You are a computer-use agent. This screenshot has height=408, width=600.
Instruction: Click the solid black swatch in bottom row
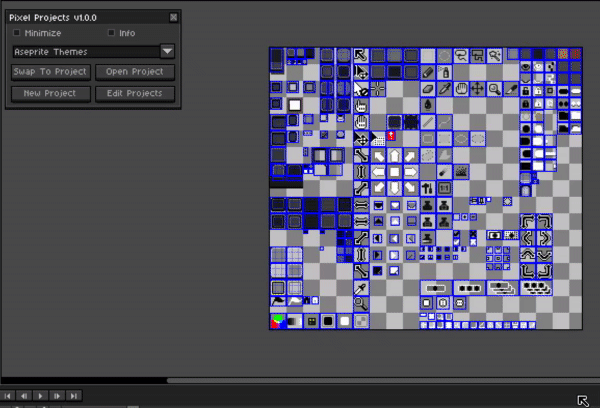(x=328, y=321)
